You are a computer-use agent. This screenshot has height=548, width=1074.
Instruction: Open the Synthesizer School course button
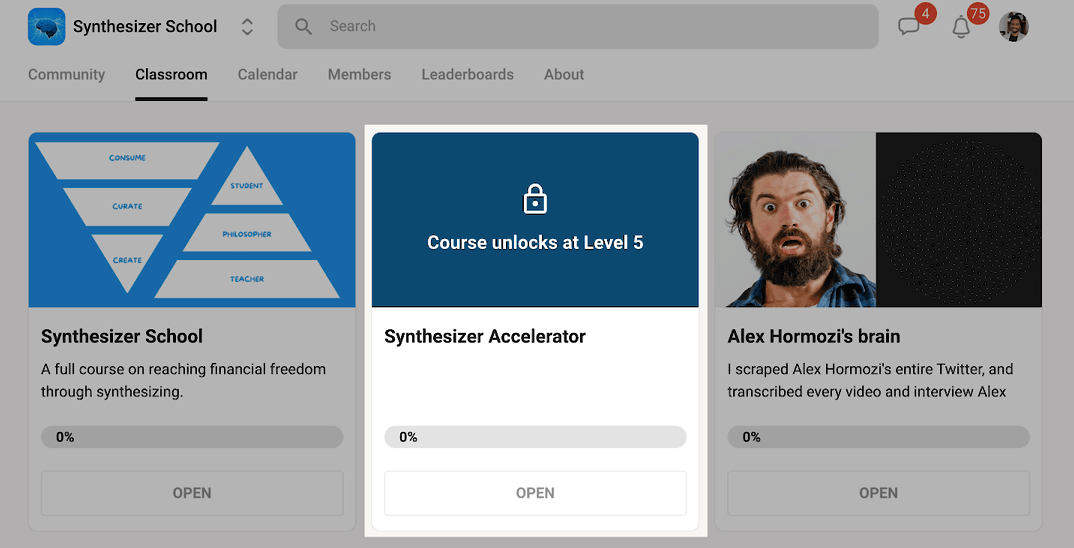[192, 493]
